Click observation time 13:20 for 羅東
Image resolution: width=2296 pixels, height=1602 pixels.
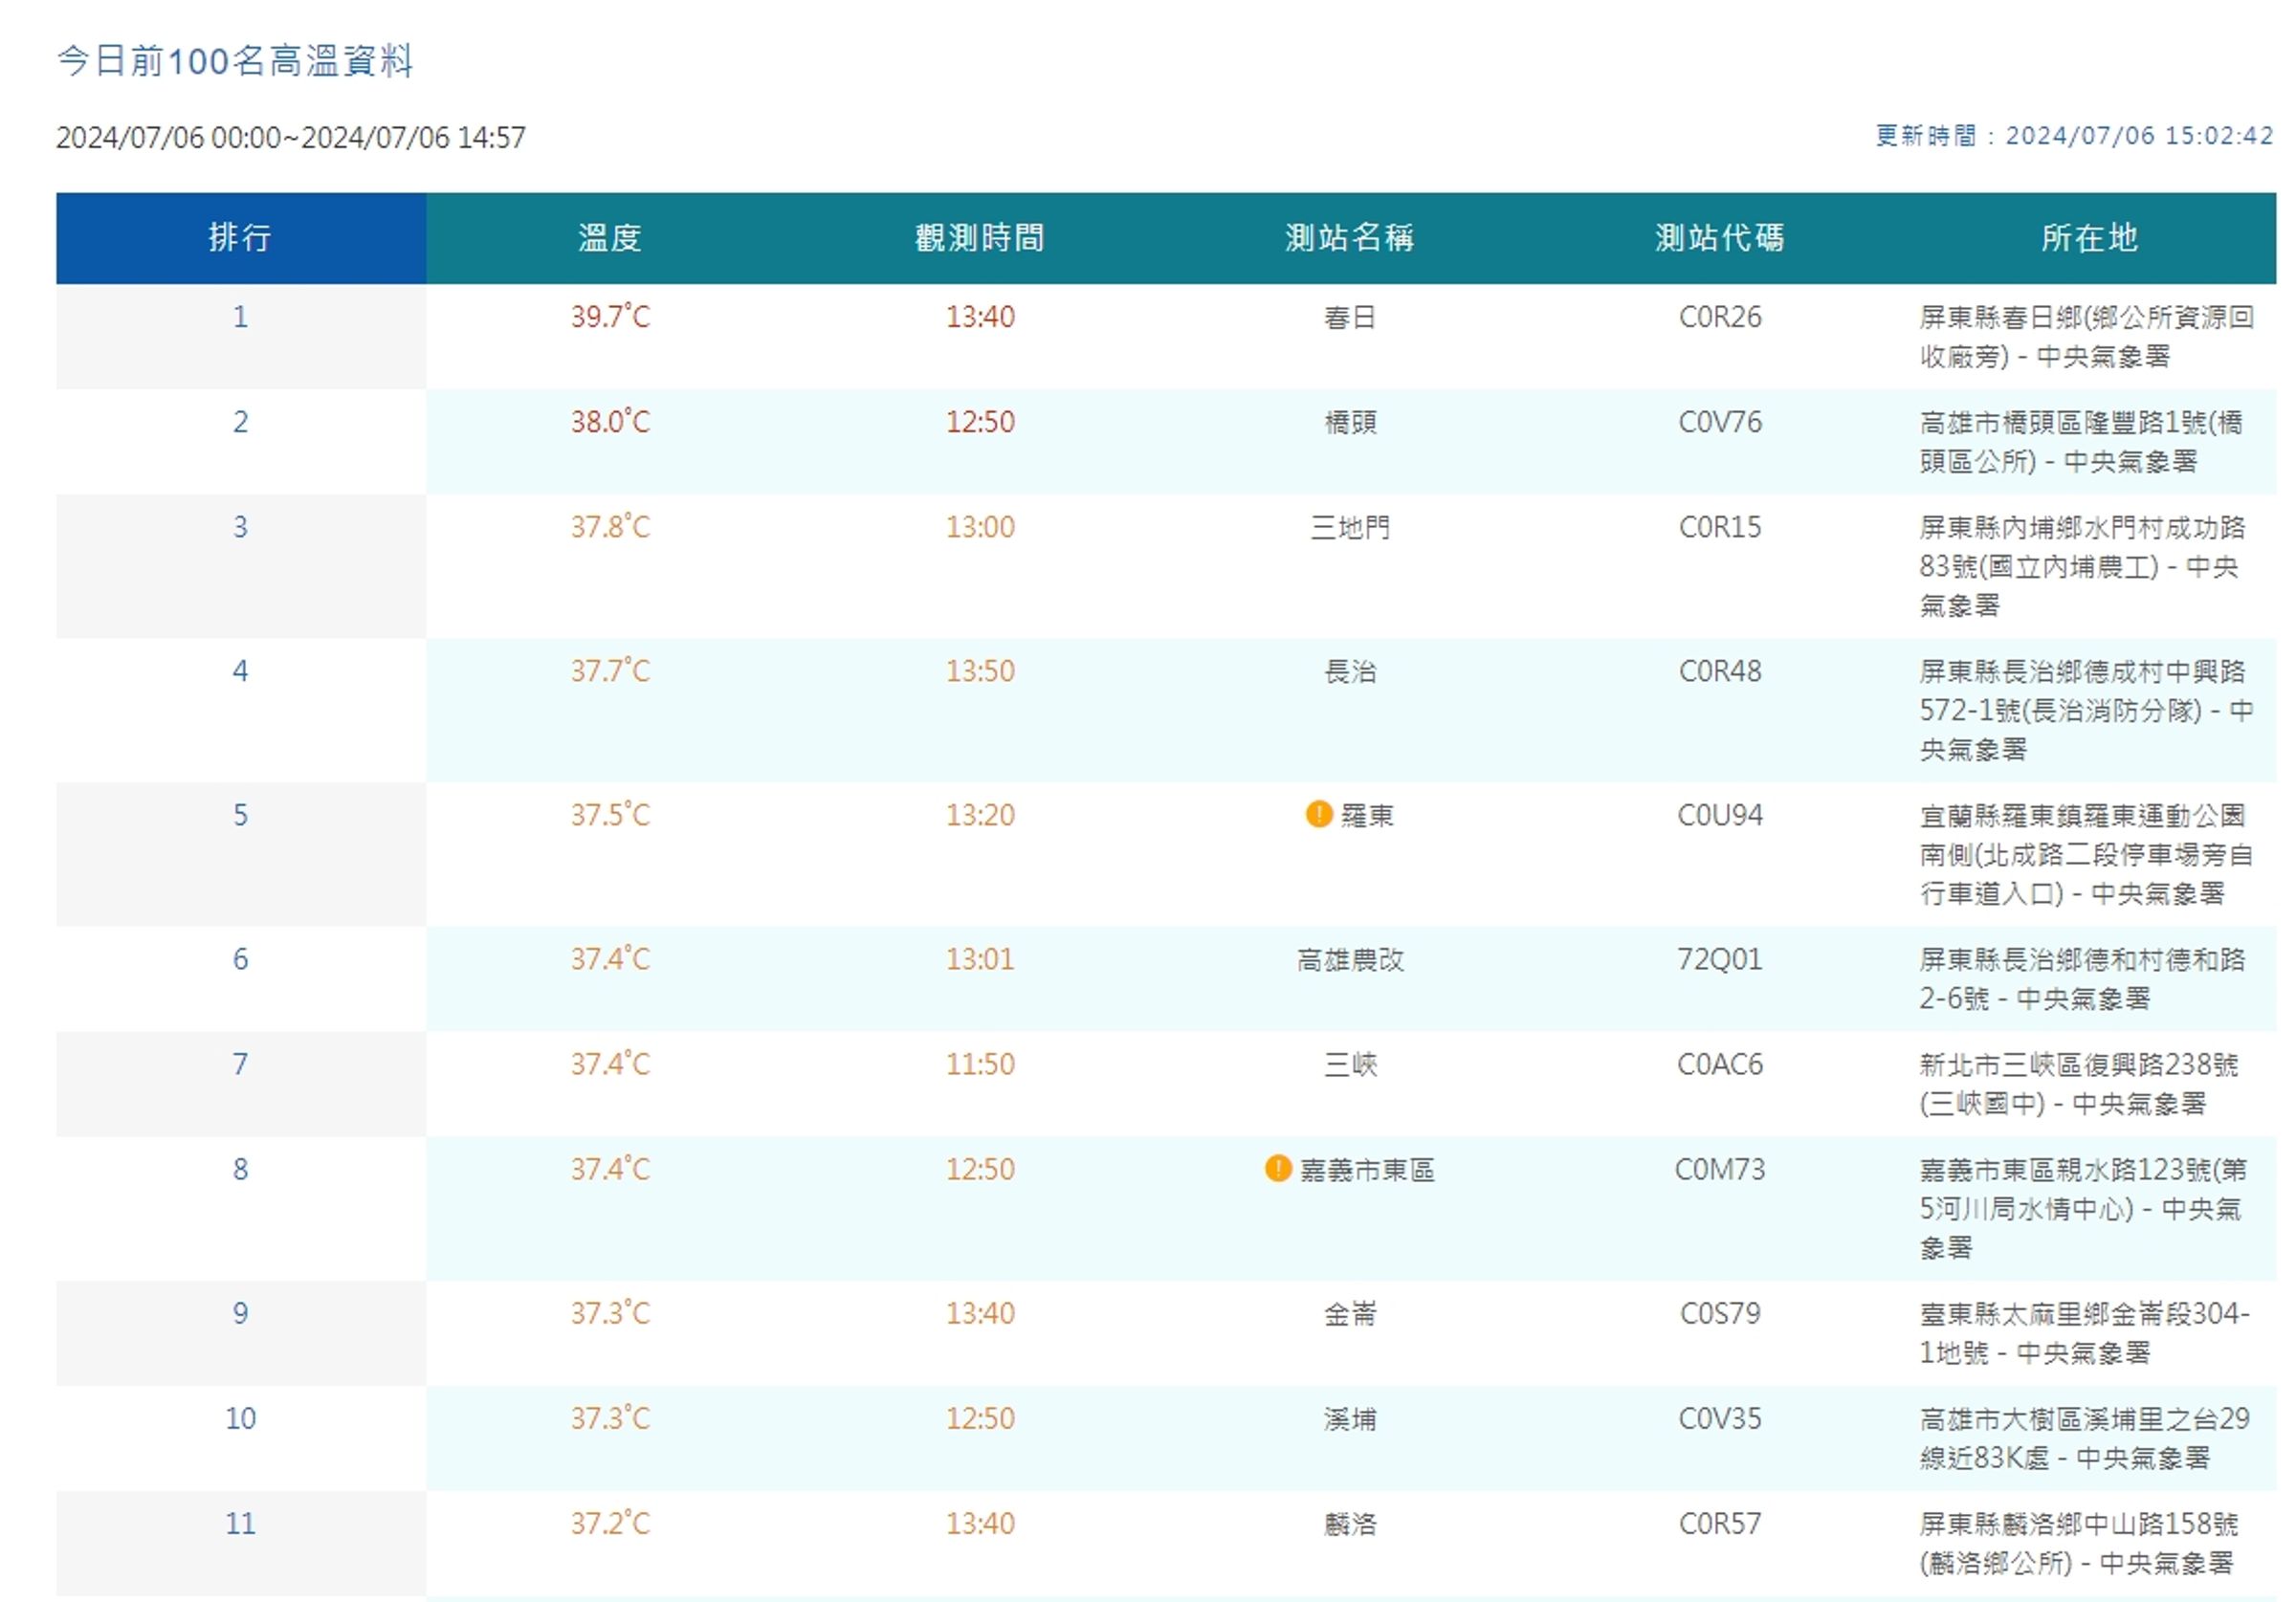[980, 815]
